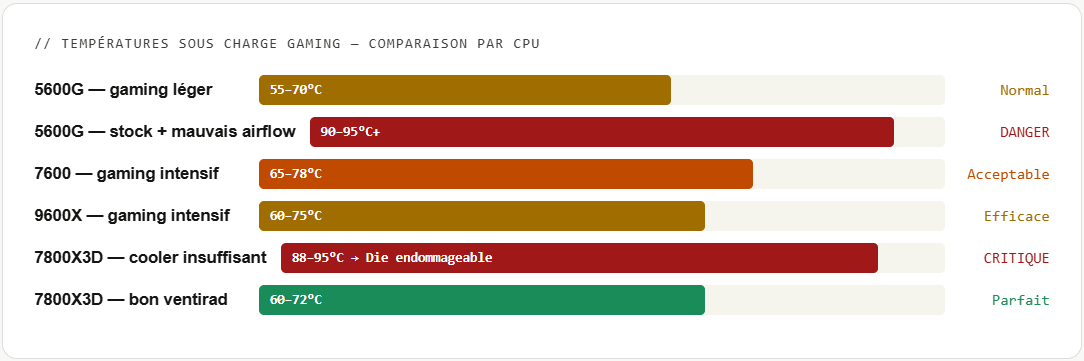Click the orange 65–78°C bar

(x=506, y=174)
